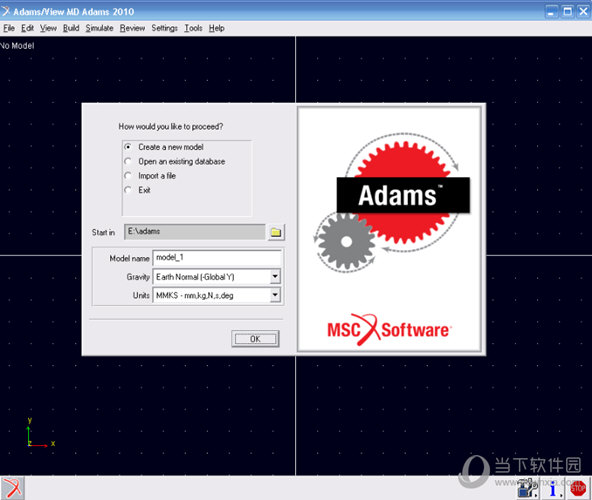The width and height of the screenshot is (592, 500).
Task: Click the 'How would you like to proceed?' text
Action: tap(171, 127)
